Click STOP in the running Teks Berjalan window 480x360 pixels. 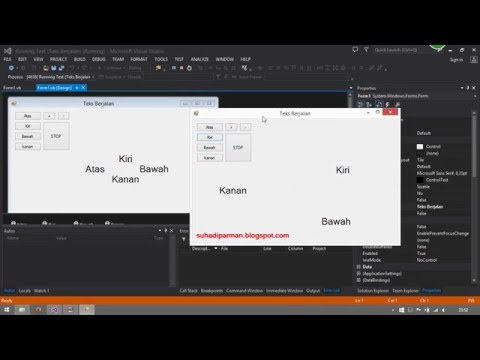pos(238,147)
